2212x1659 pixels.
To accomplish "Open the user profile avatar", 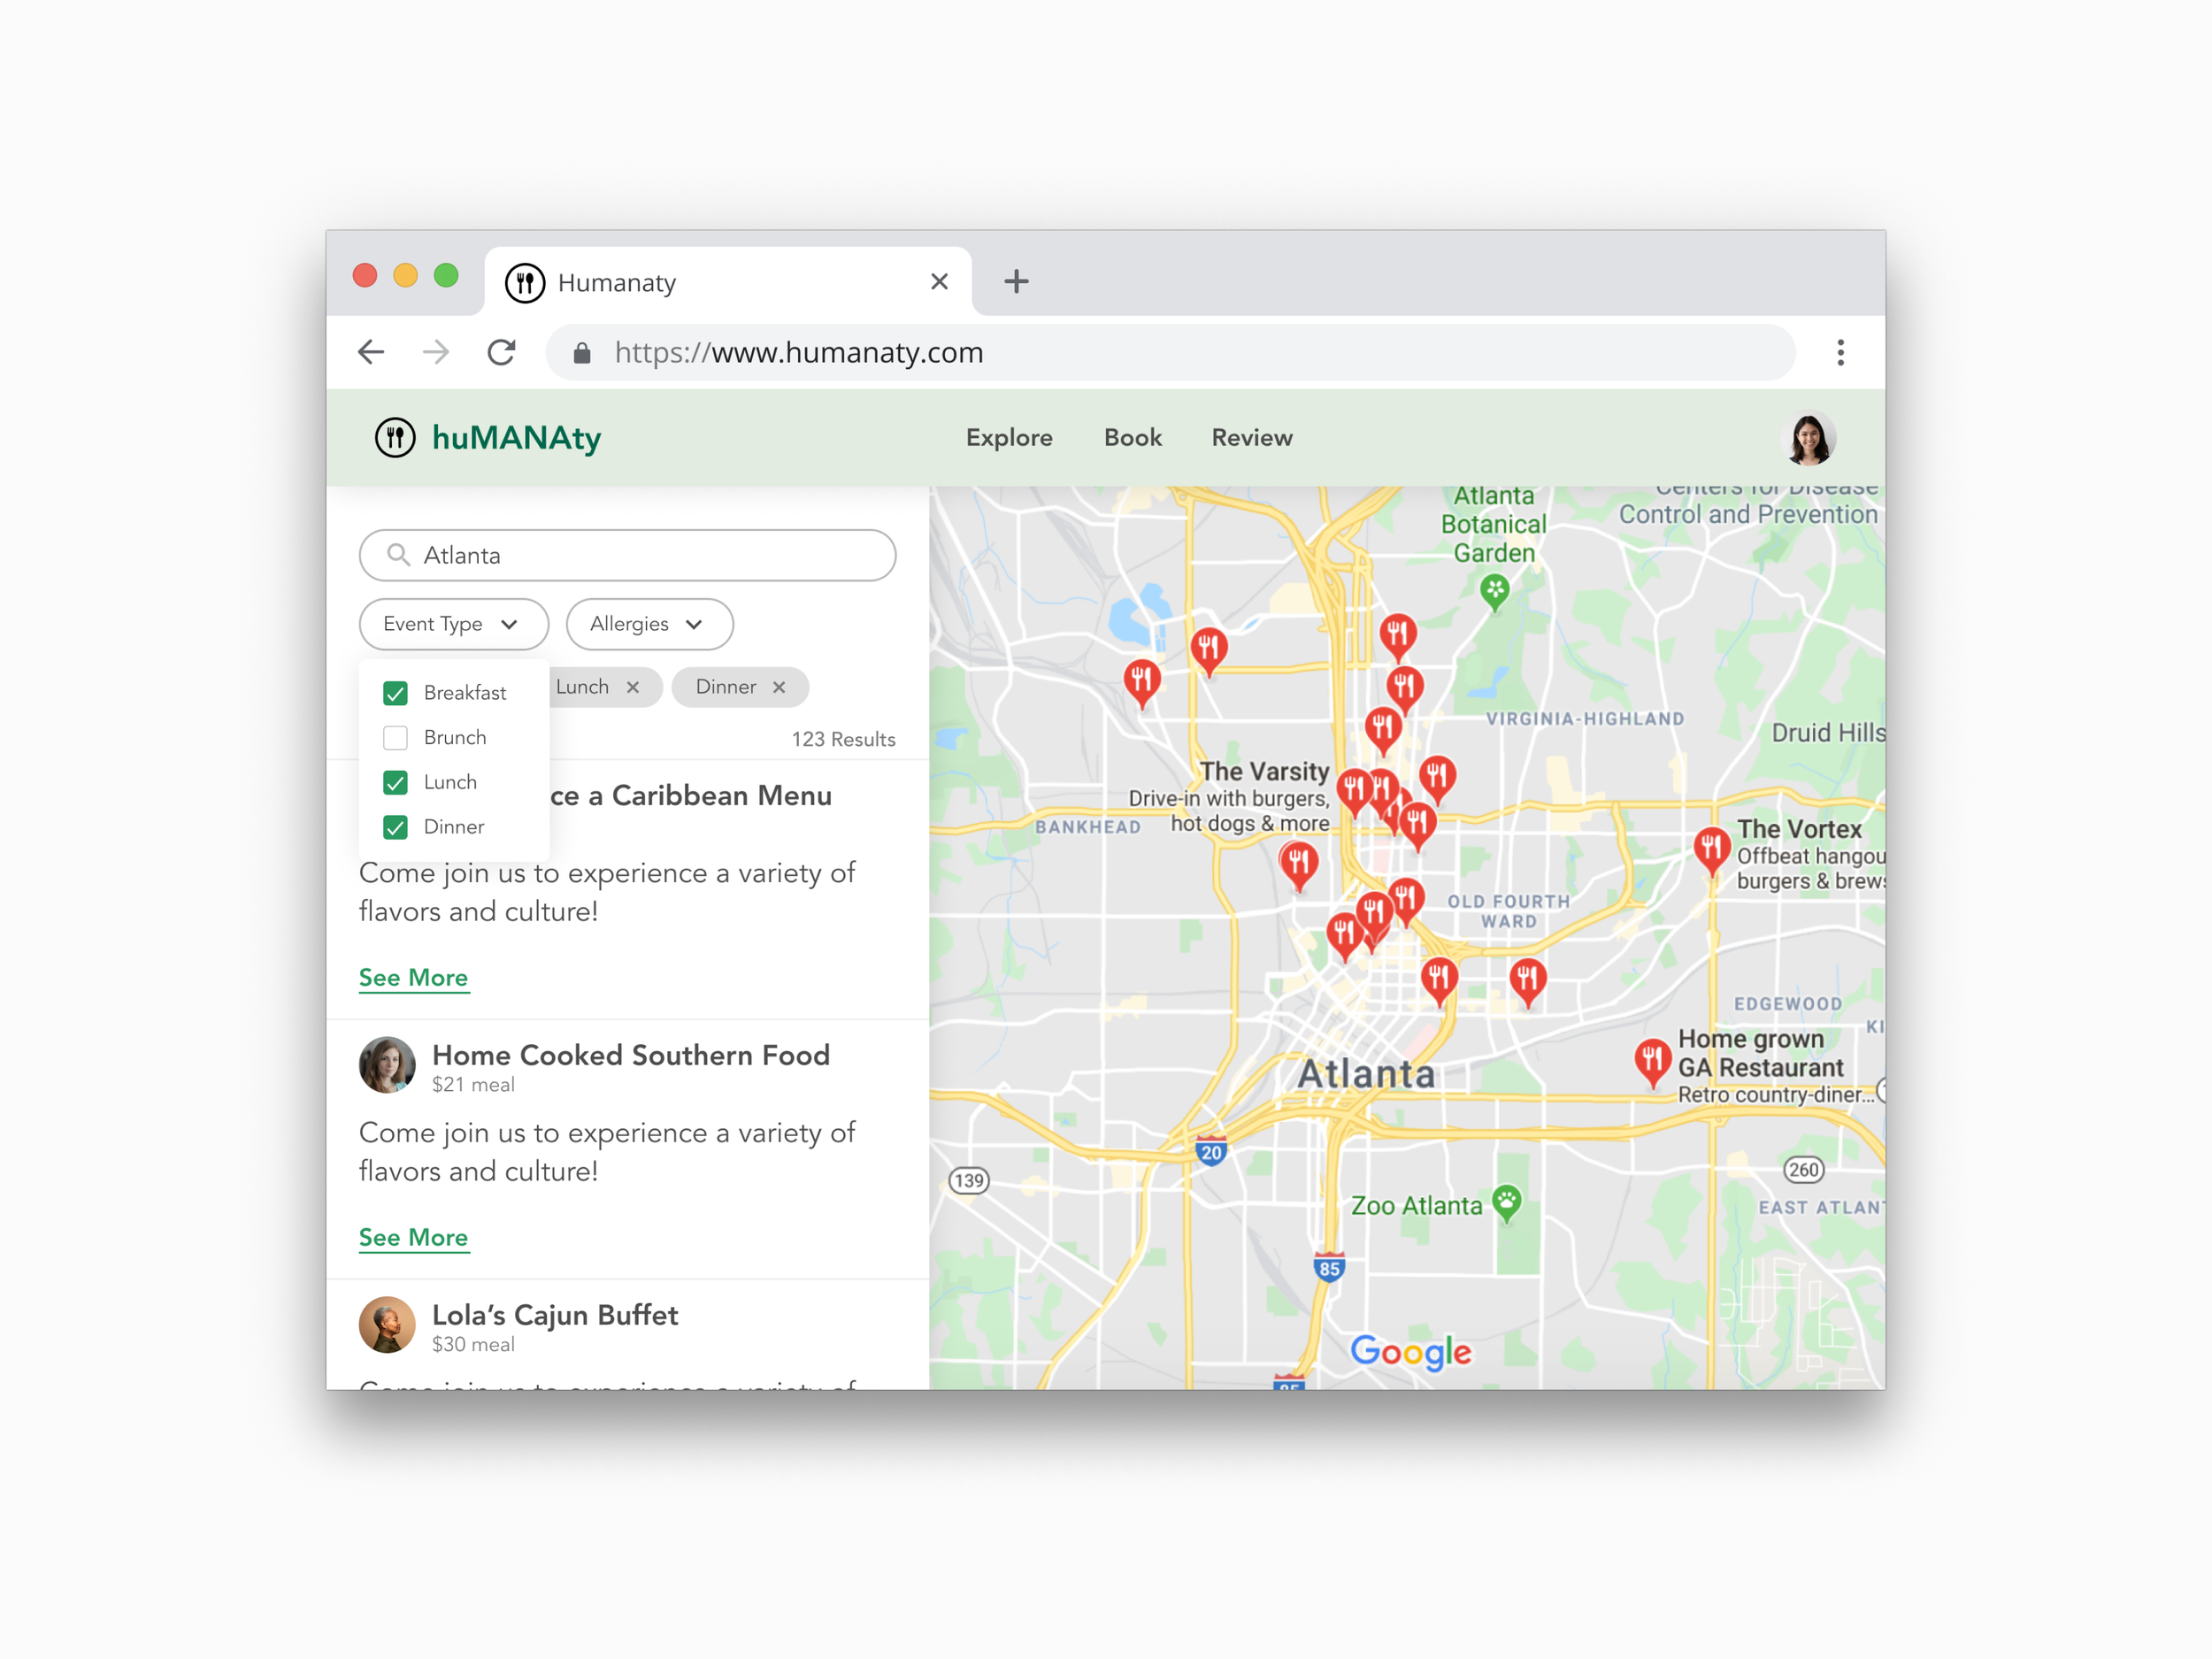I will click(x=1808, y=439).
